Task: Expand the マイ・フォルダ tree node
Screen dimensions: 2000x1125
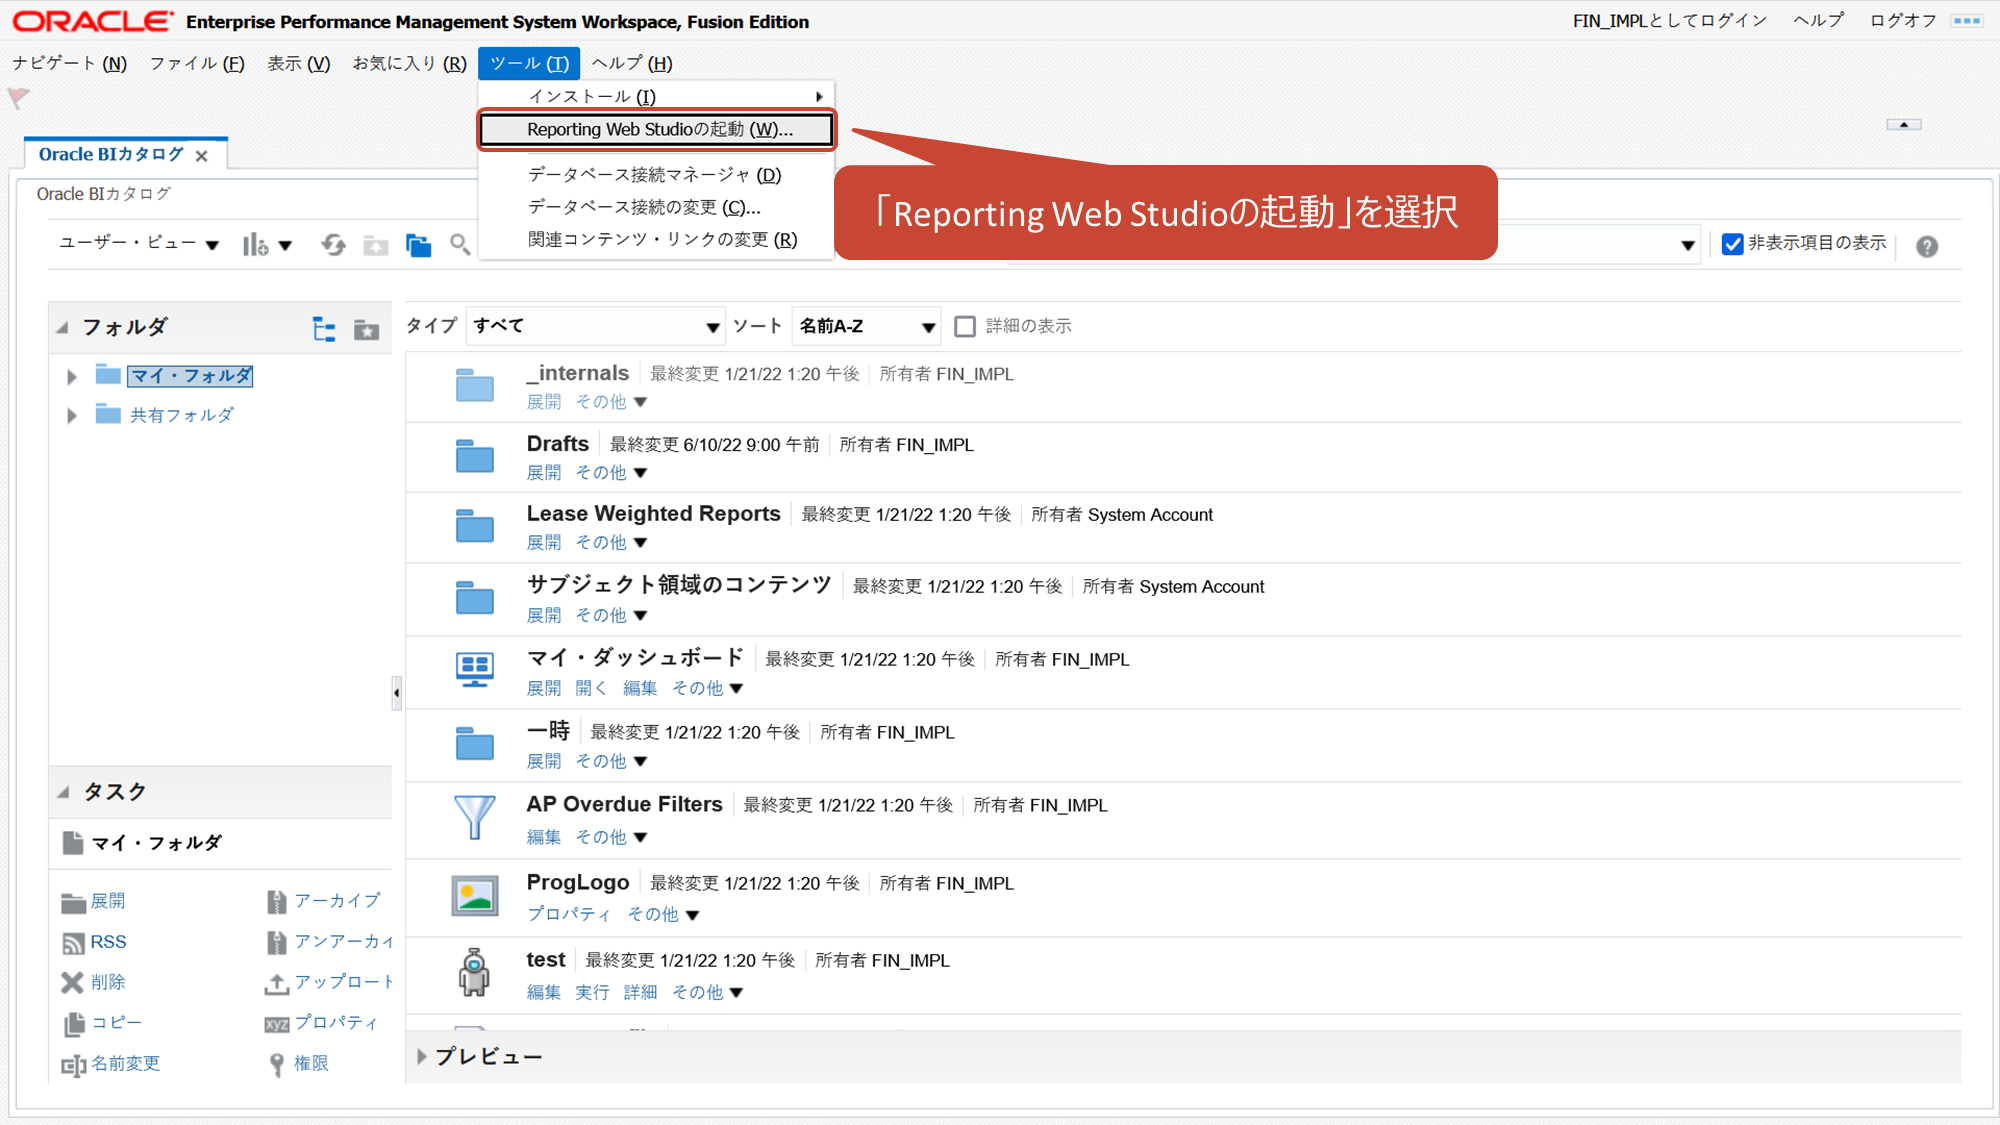Action: point(72,377)
